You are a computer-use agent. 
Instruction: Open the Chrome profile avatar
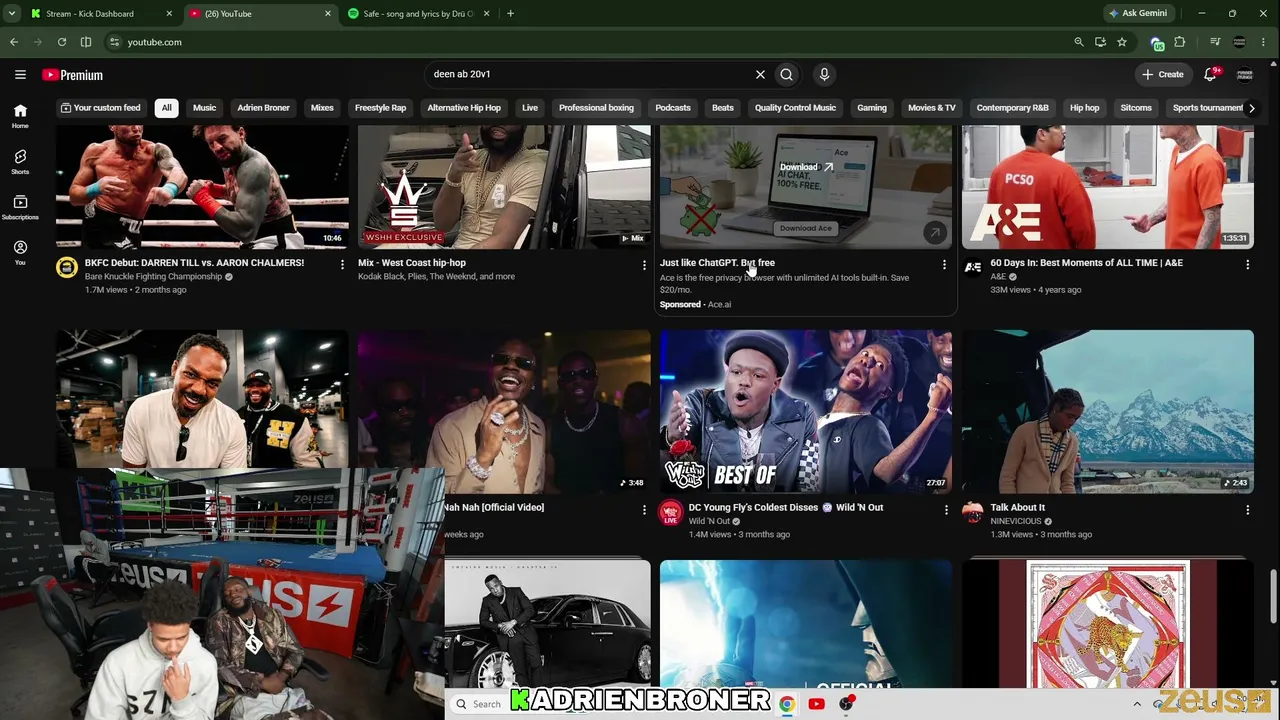point(1240,42)
